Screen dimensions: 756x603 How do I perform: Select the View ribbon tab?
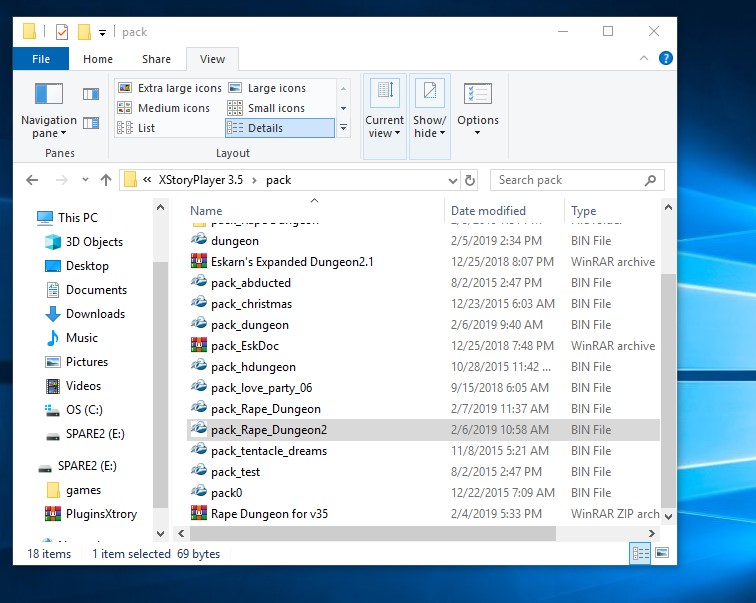click(212, 59)
